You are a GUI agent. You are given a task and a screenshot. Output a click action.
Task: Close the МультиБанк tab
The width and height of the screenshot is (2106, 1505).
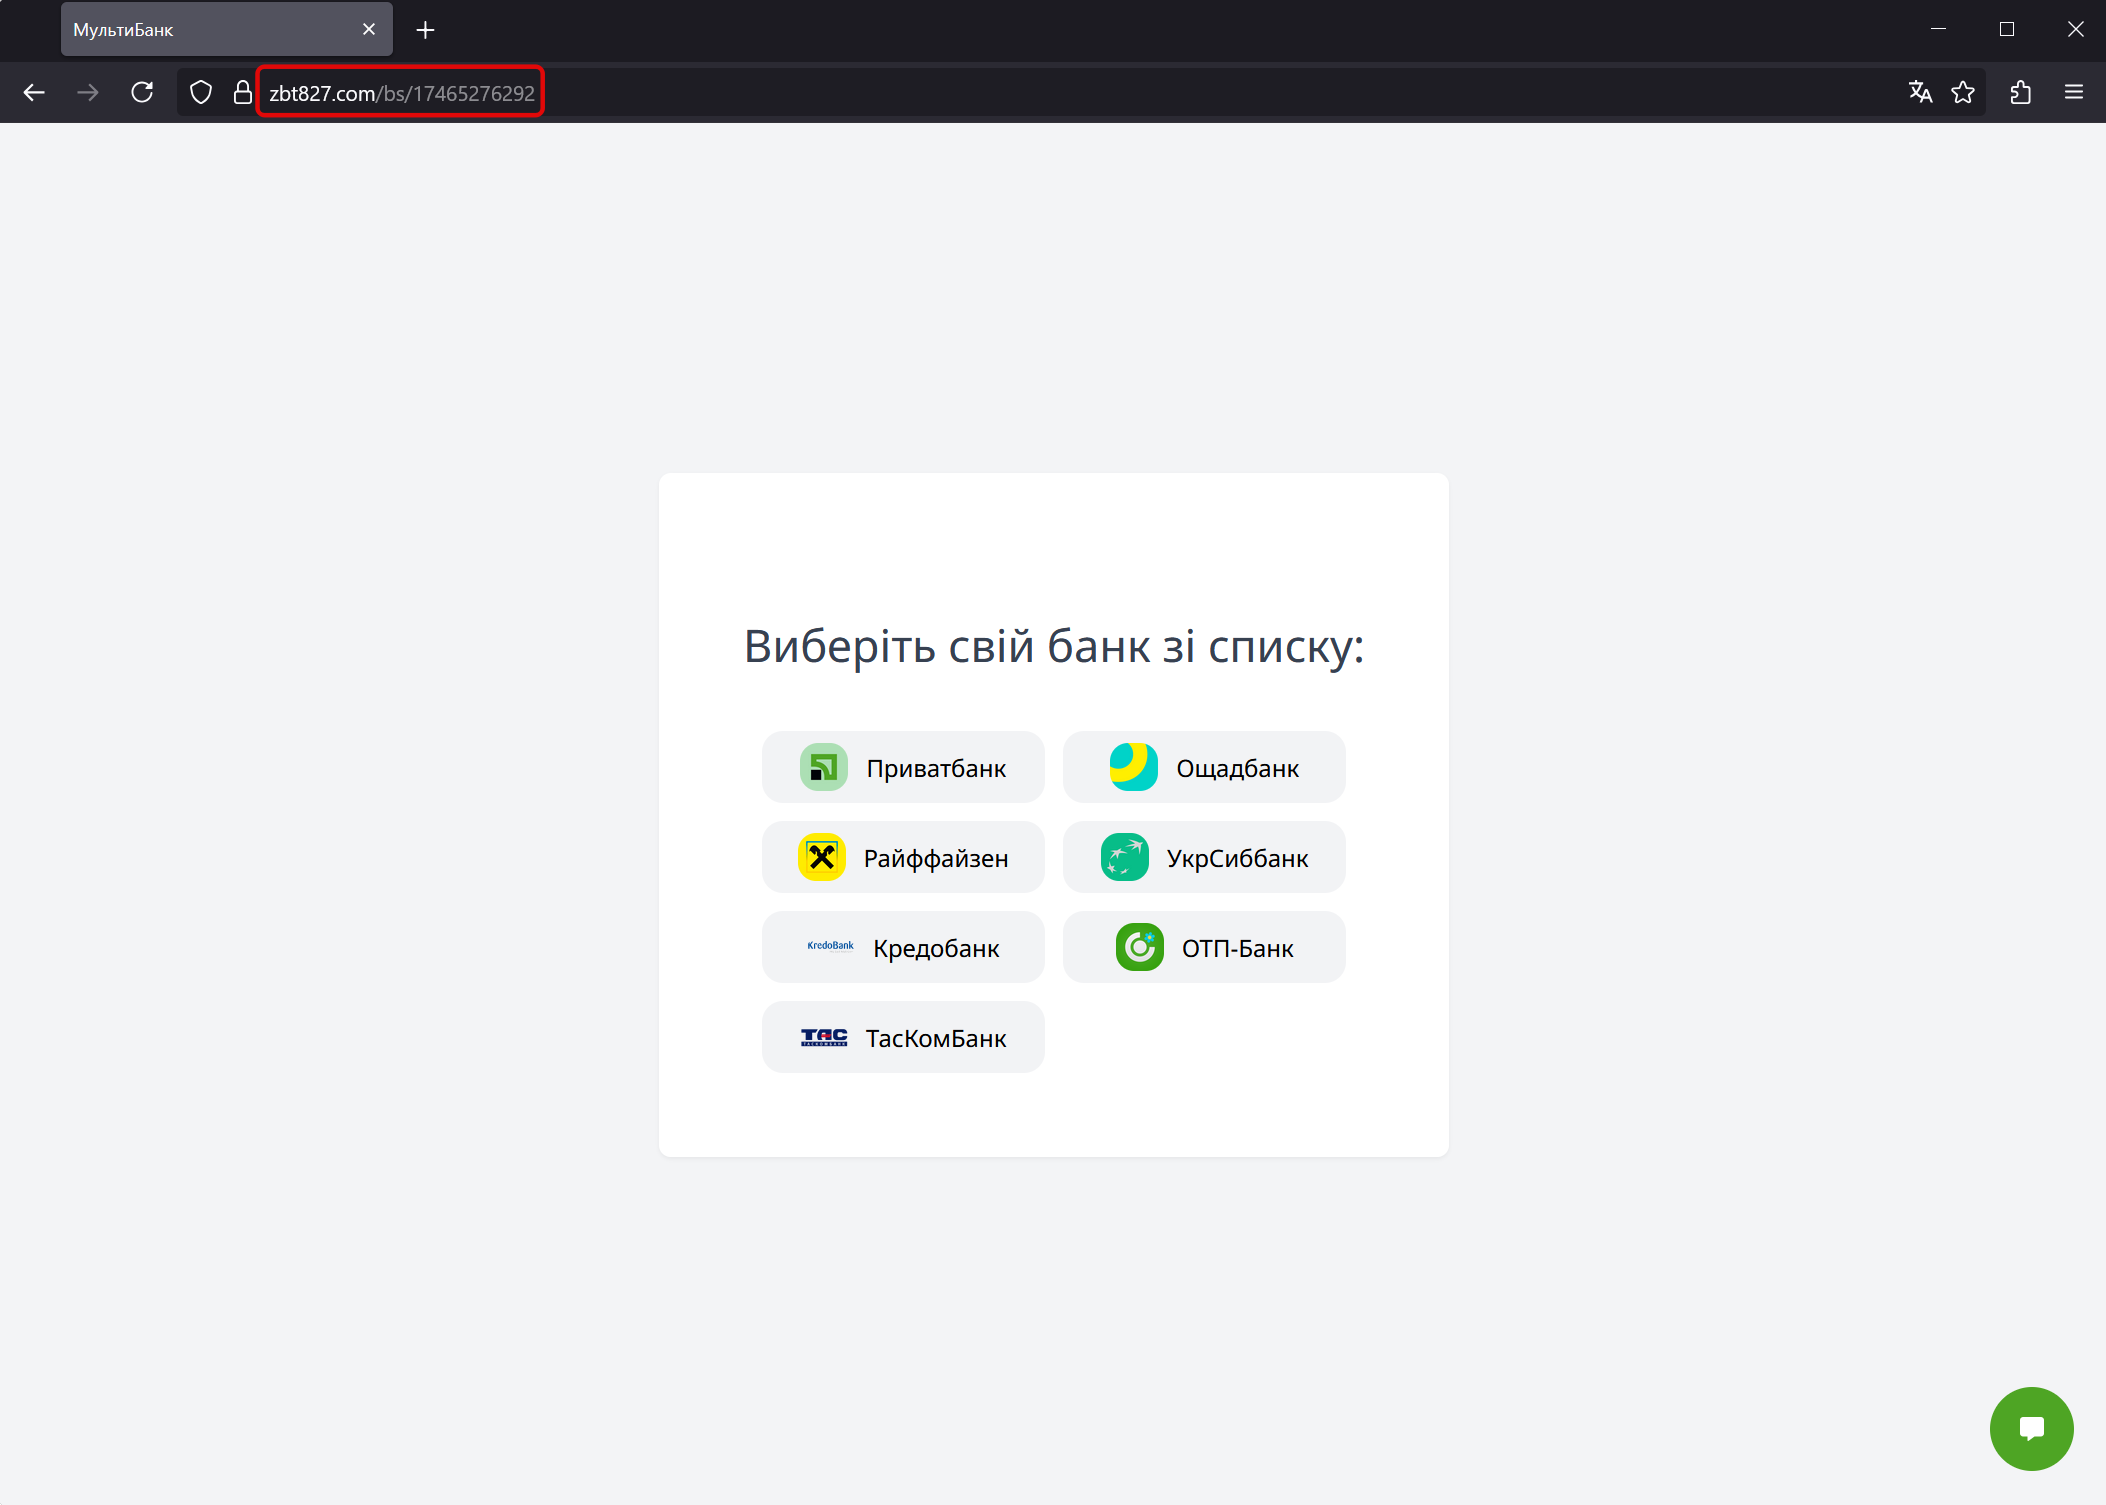coord(369,30)
